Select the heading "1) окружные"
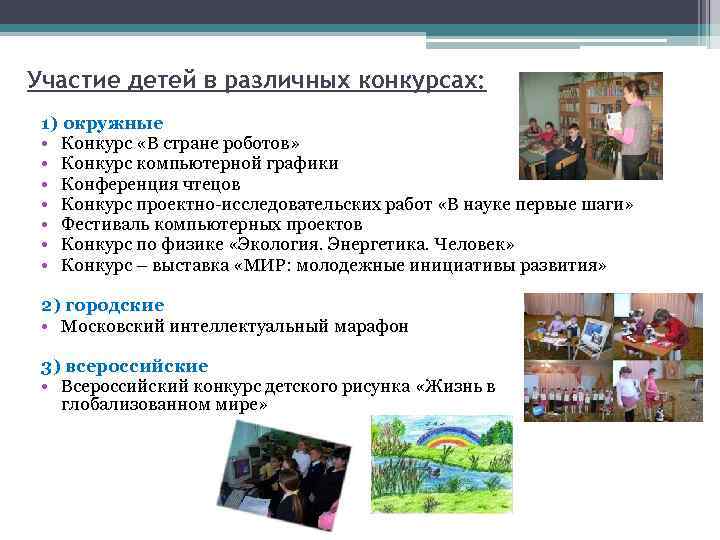The height and width of the screenshot is (540, 720). coord(102,123)
